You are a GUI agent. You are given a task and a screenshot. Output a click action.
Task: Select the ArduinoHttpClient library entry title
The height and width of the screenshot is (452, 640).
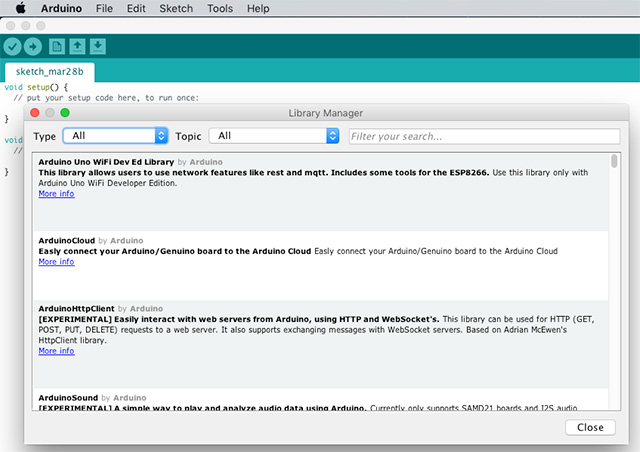[x=76, y=309]
